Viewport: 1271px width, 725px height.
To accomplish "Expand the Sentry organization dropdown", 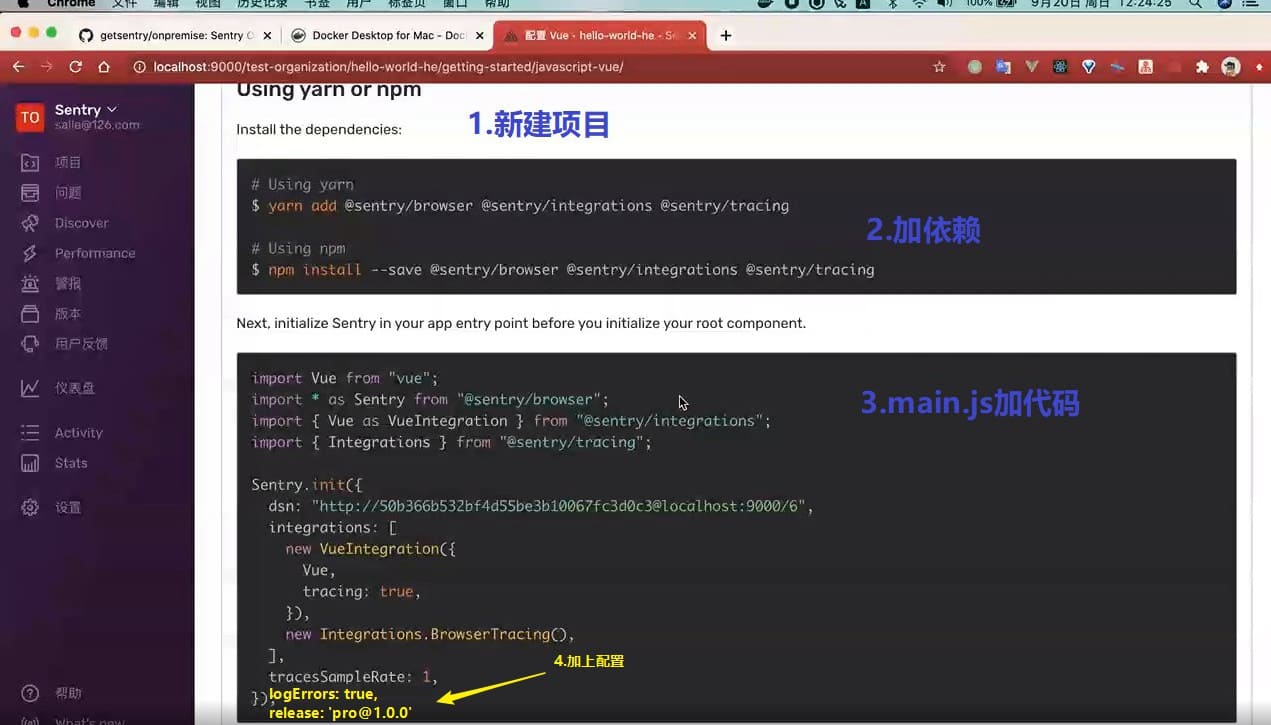I will 86,109.
